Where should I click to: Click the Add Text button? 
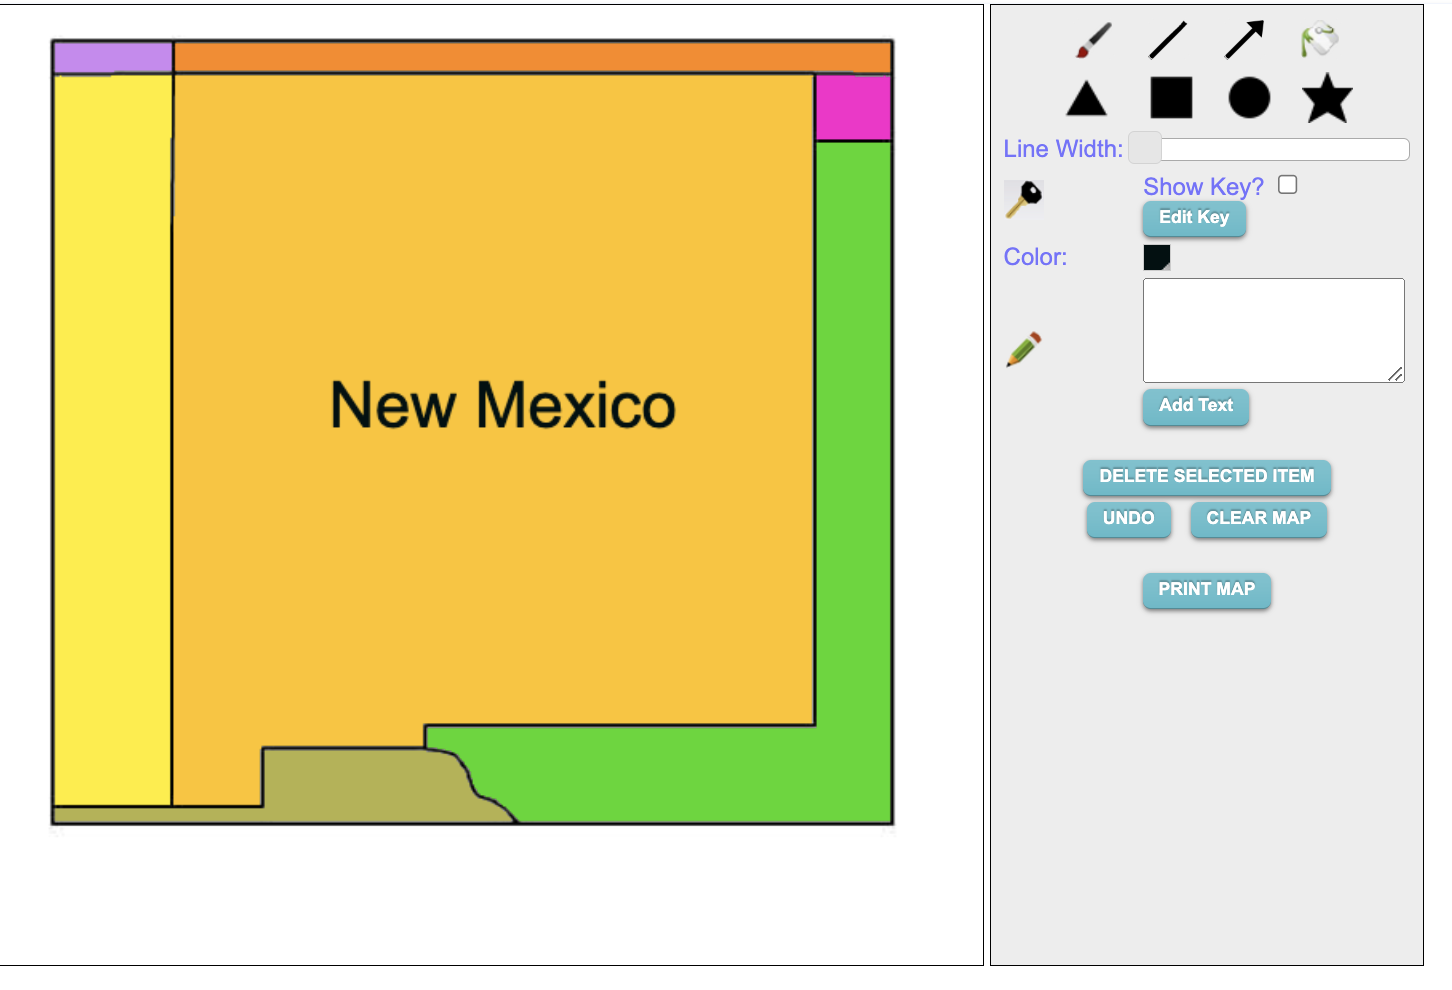[1196, 406]
